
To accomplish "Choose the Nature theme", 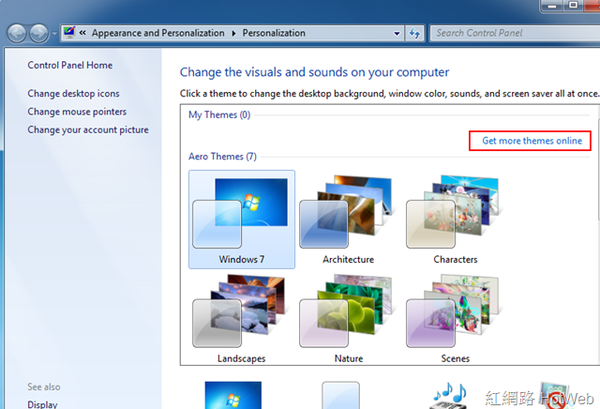I will click(348, 318).
